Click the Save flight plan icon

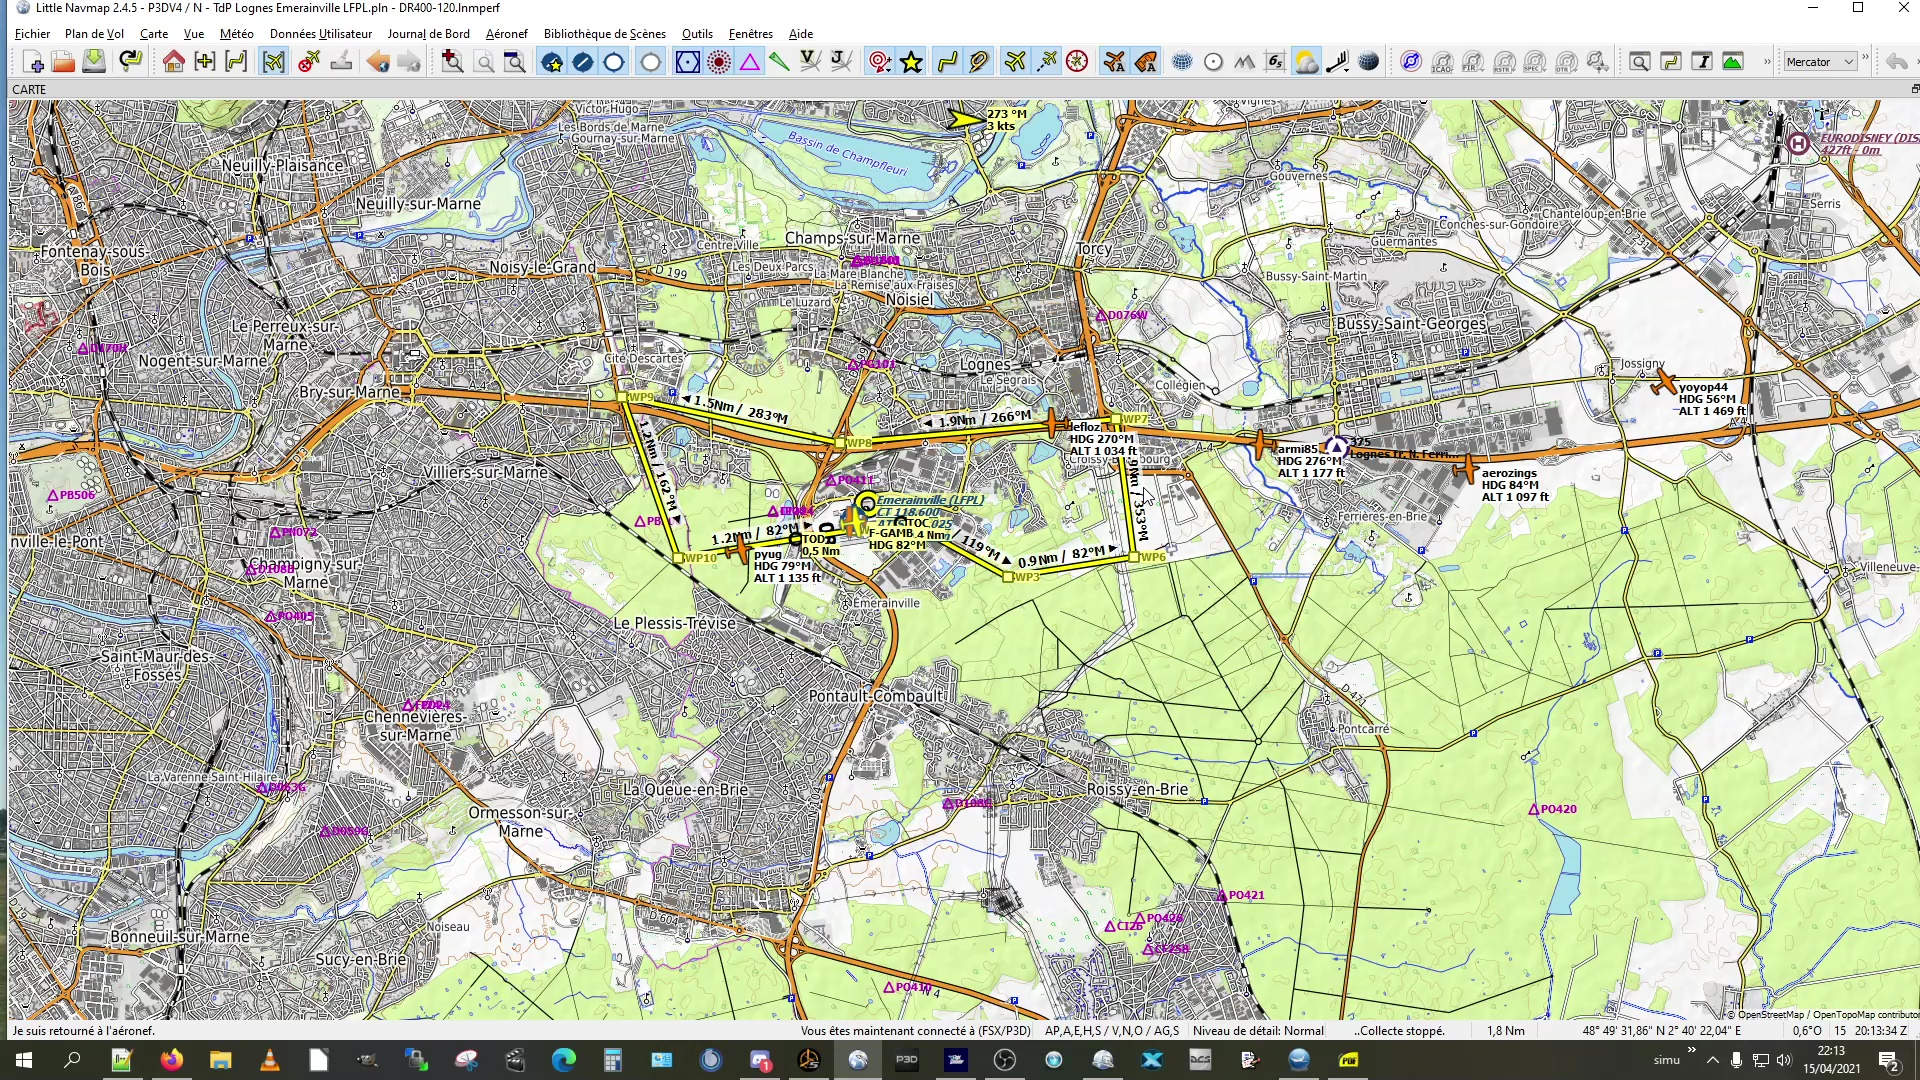pos(94,62)
